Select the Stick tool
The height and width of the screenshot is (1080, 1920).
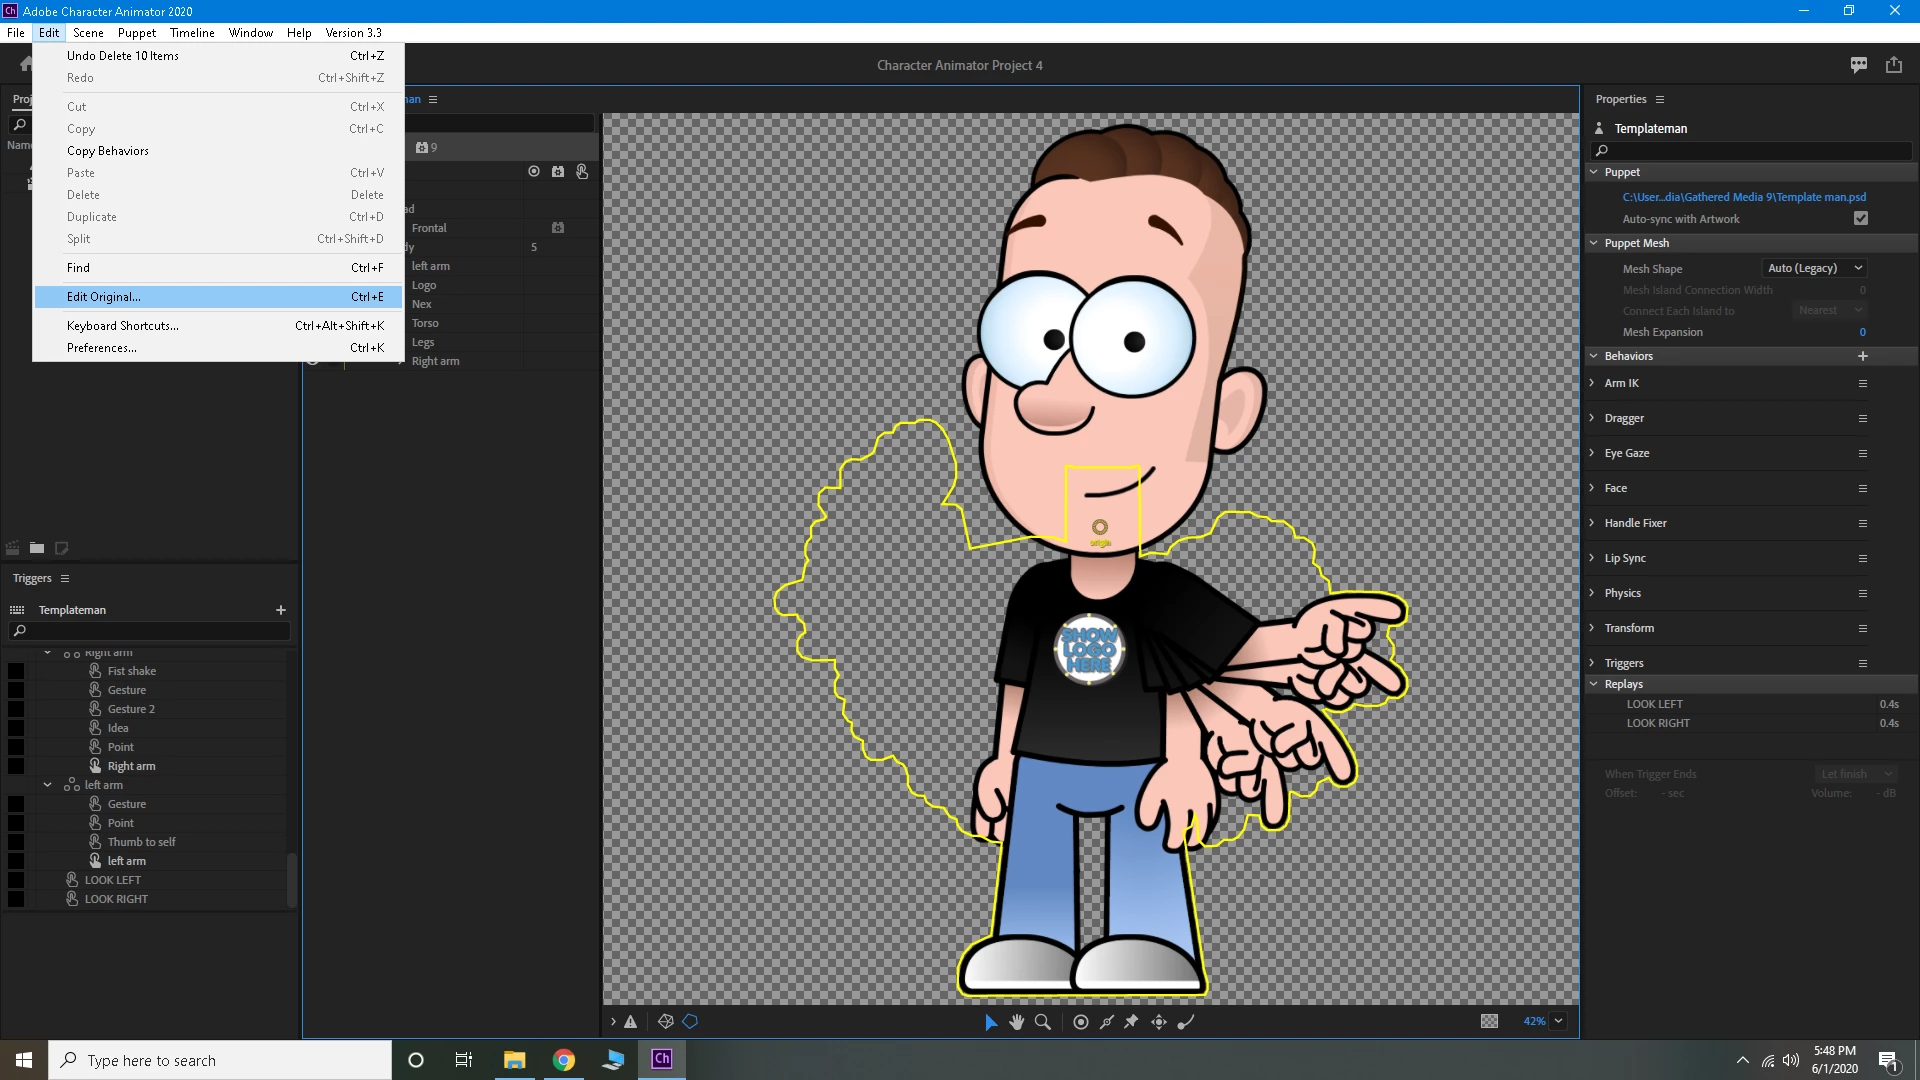[x=1106, y=1022]
